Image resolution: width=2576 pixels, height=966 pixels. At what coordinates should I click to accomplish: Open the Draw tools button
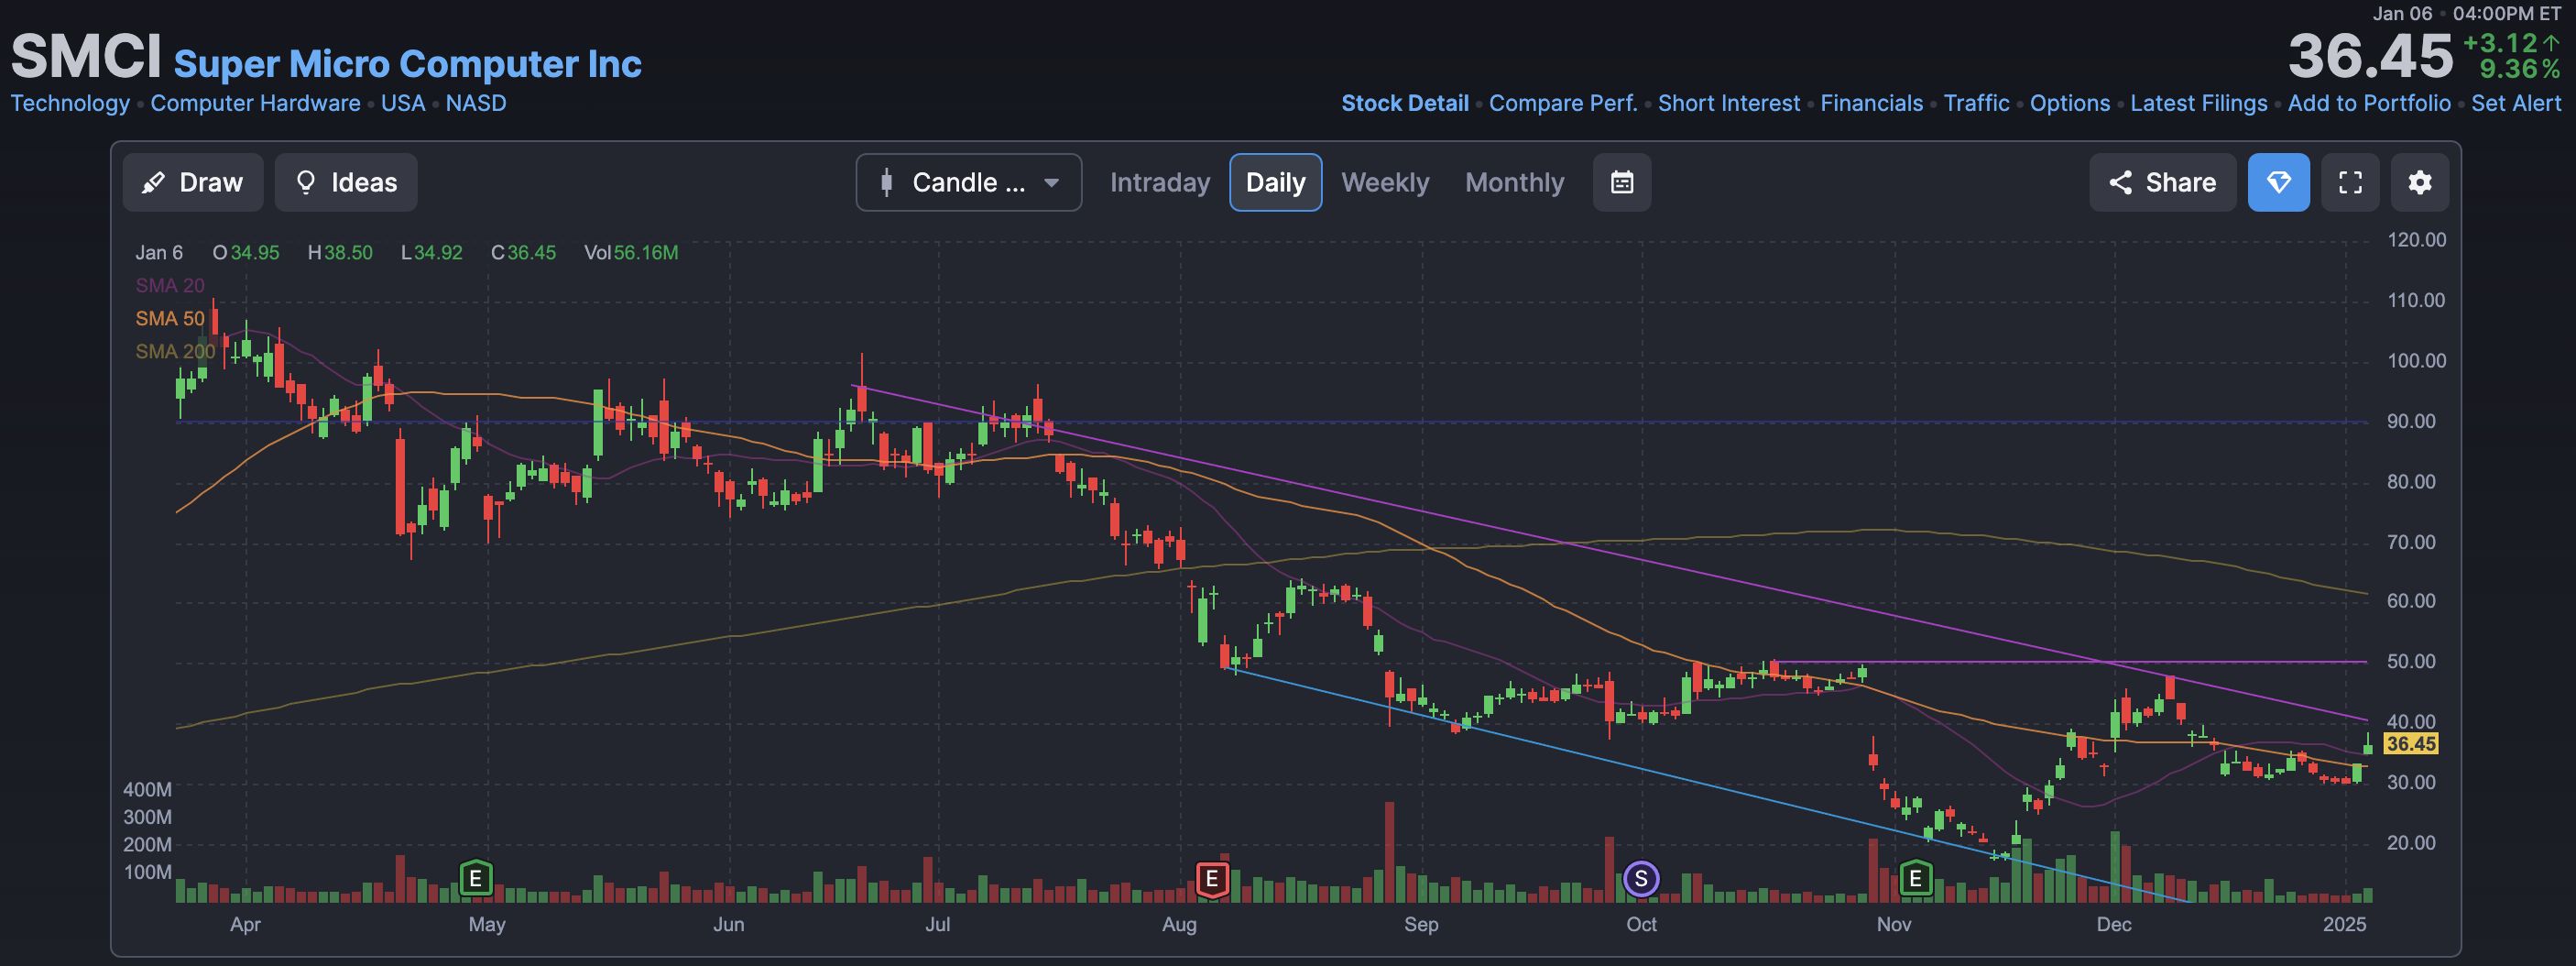(193, 182)
